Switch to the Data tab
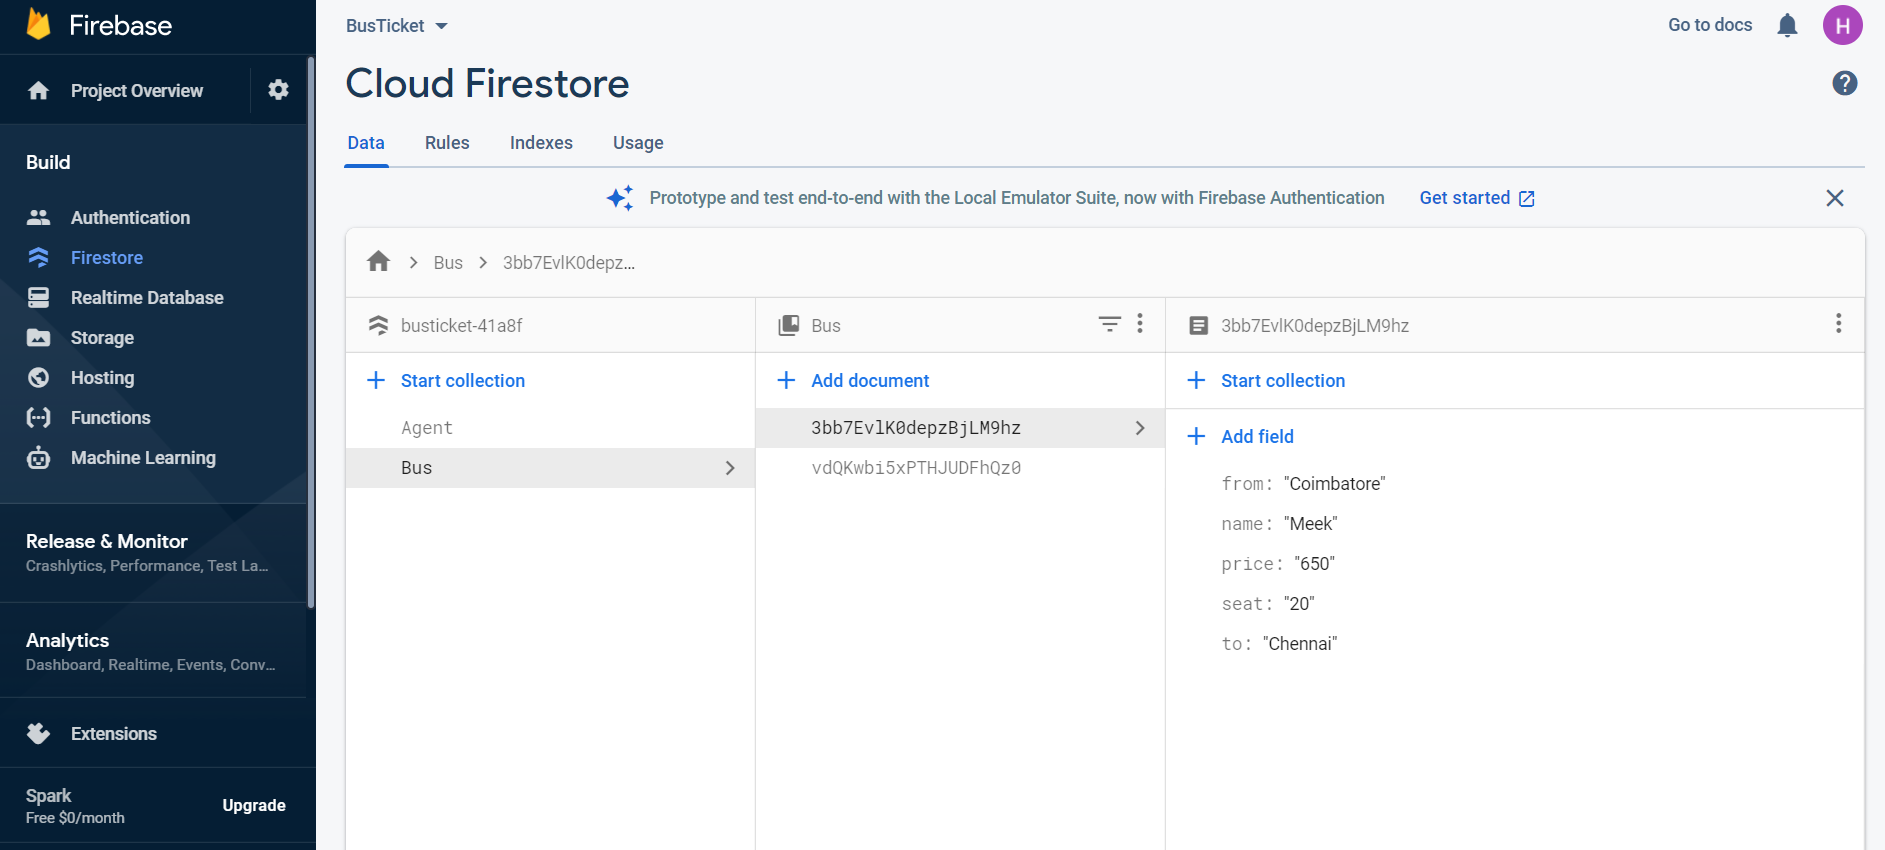The image size is (1885, 850). click(366, 143)
